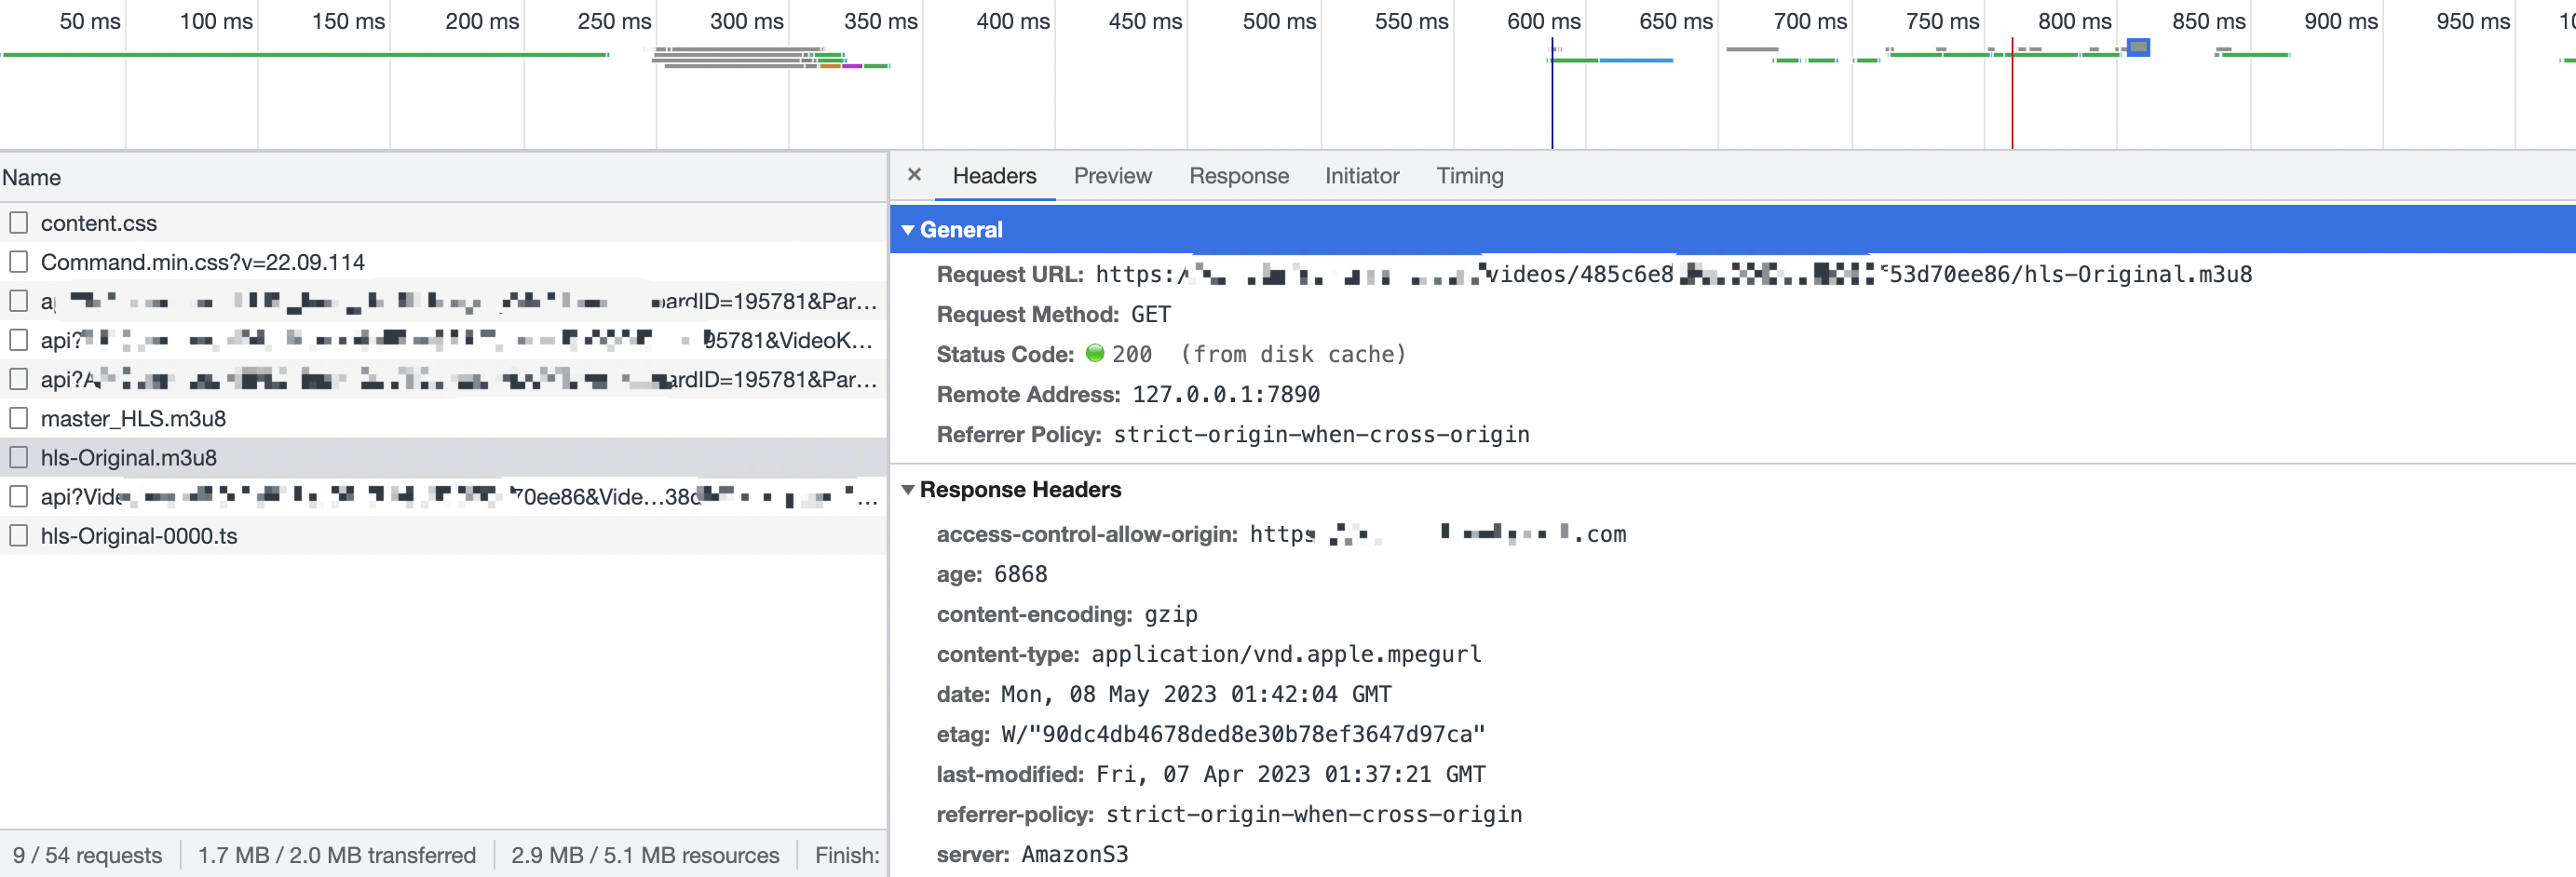
Task: Click the server AmazonS3 value
Action: point(1074,855)
